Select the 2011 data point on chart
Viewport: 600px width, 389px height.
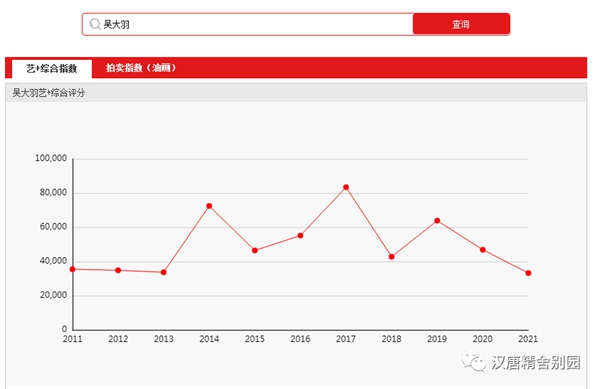[x=73, y=269]
